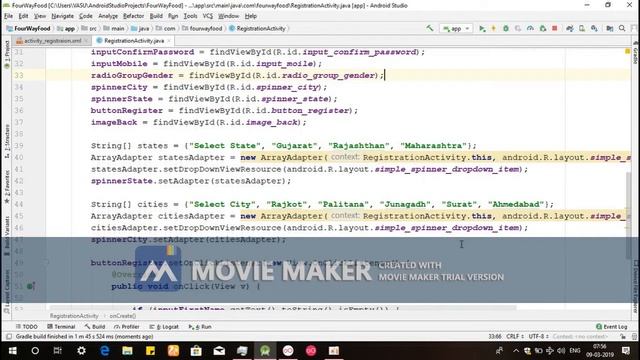Open the Gradle side panel tab

(x=636, y=52)
